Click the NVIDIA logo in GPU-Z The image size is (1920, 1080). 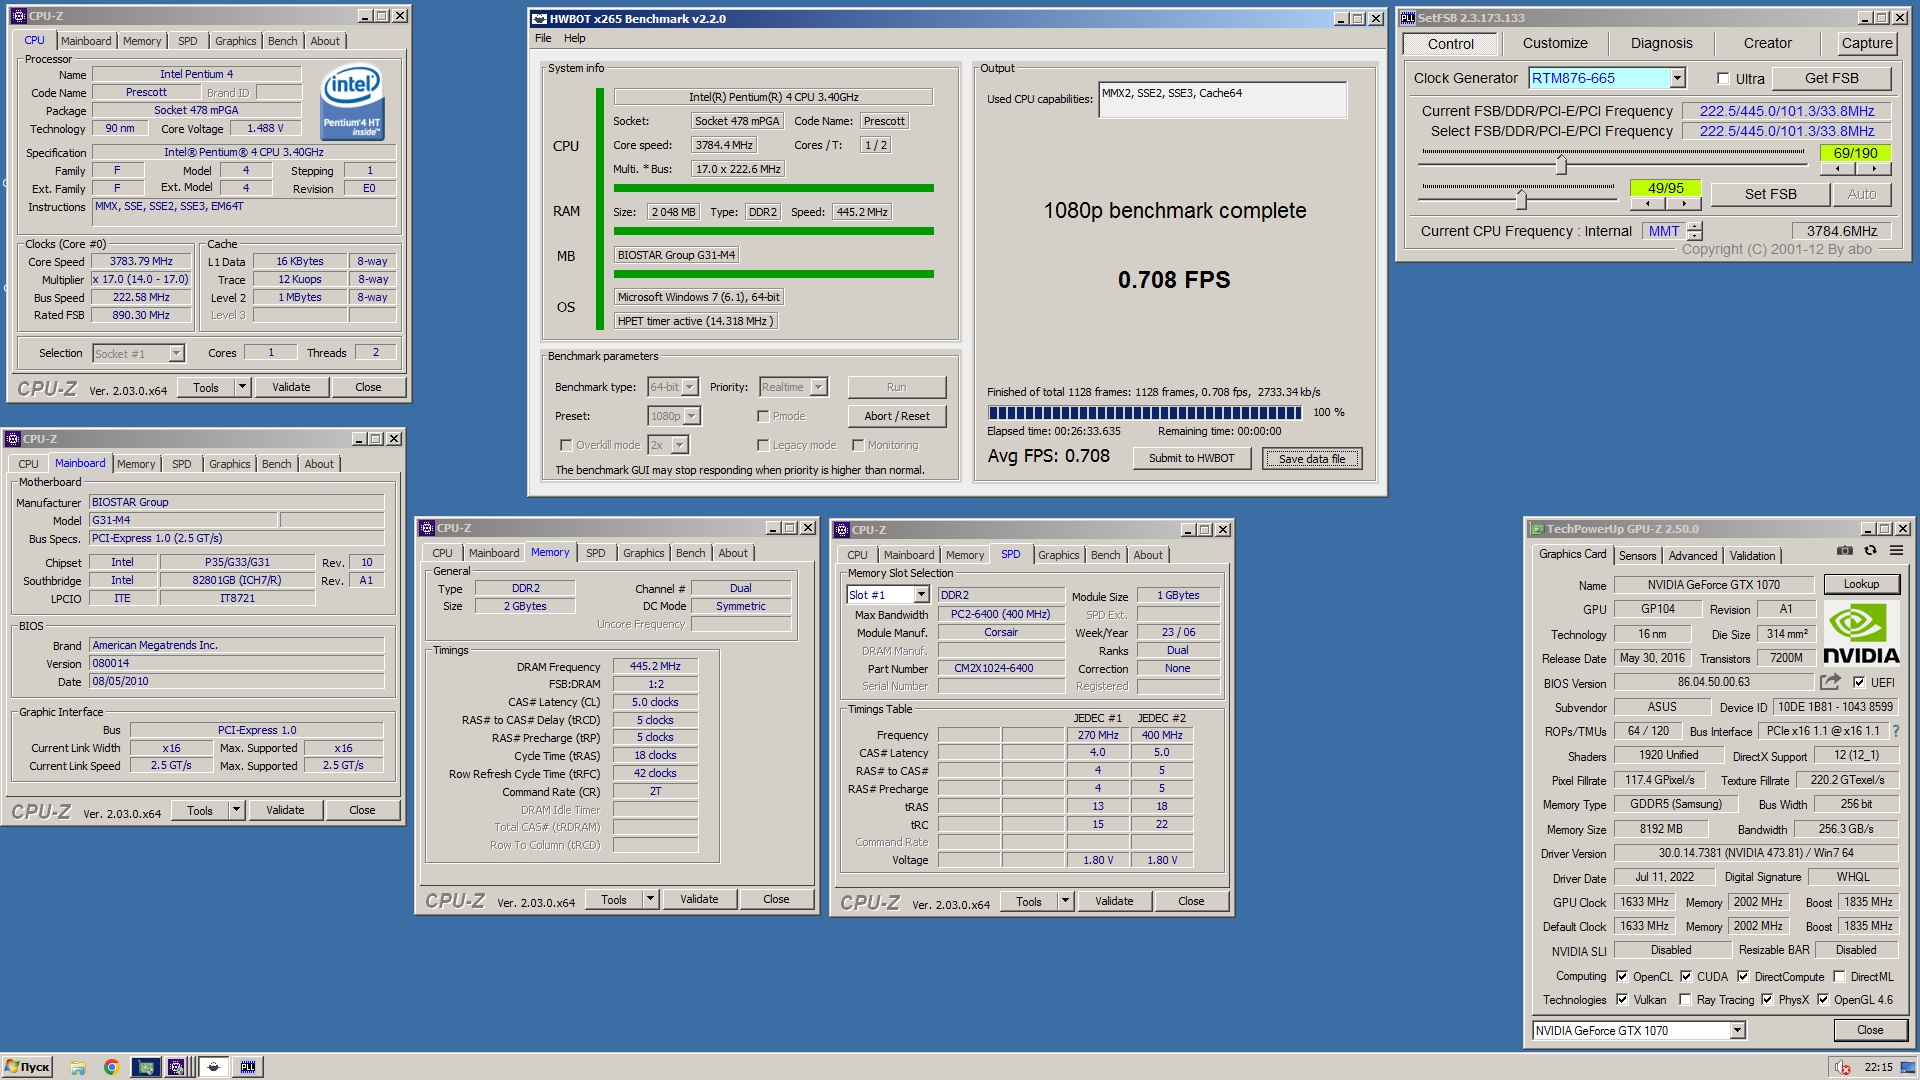(x=1861, y=634)
